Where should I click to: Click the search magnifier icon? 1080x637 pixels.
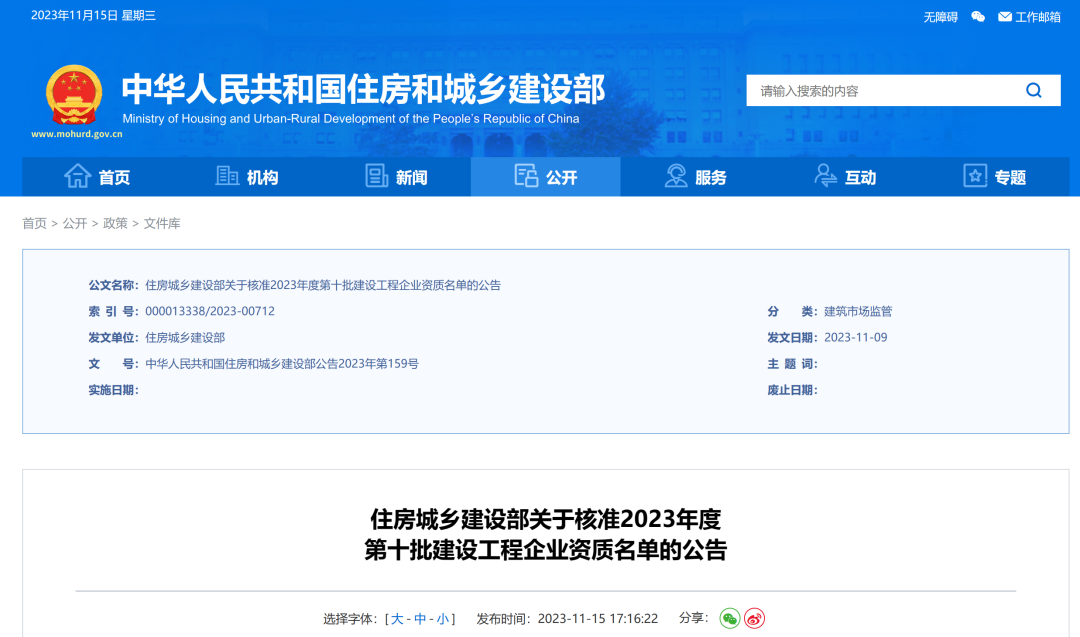point(1034,89)
